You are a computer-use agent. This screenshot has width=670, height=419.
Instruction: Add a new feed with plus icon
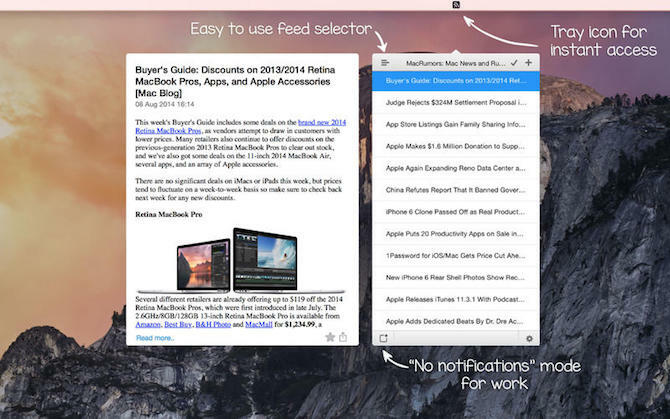(x=529, y=63)
